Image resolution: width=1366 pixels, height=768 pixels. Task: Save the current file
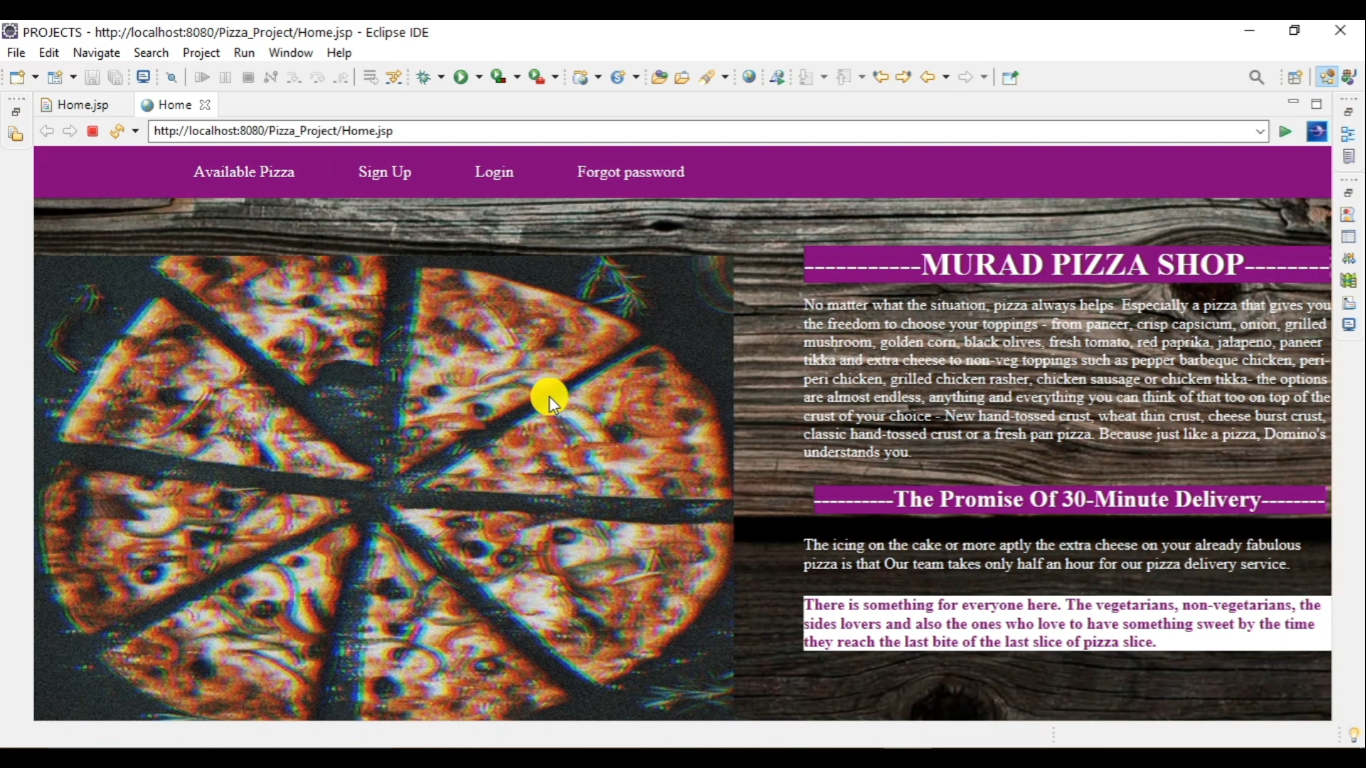[x=93, y=77]
